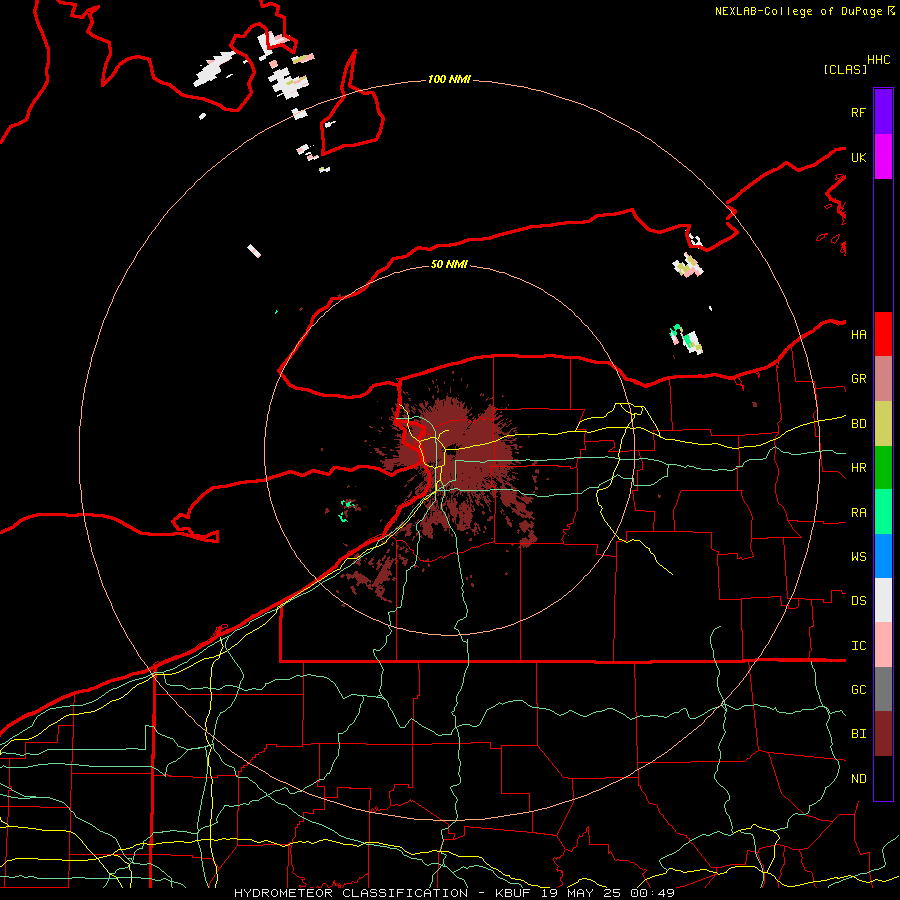The width and height of the screenshot is (900, 900).
Task: Click the UK magenta legend swatch
Action: pyautogui.click(x=883, y=157)
